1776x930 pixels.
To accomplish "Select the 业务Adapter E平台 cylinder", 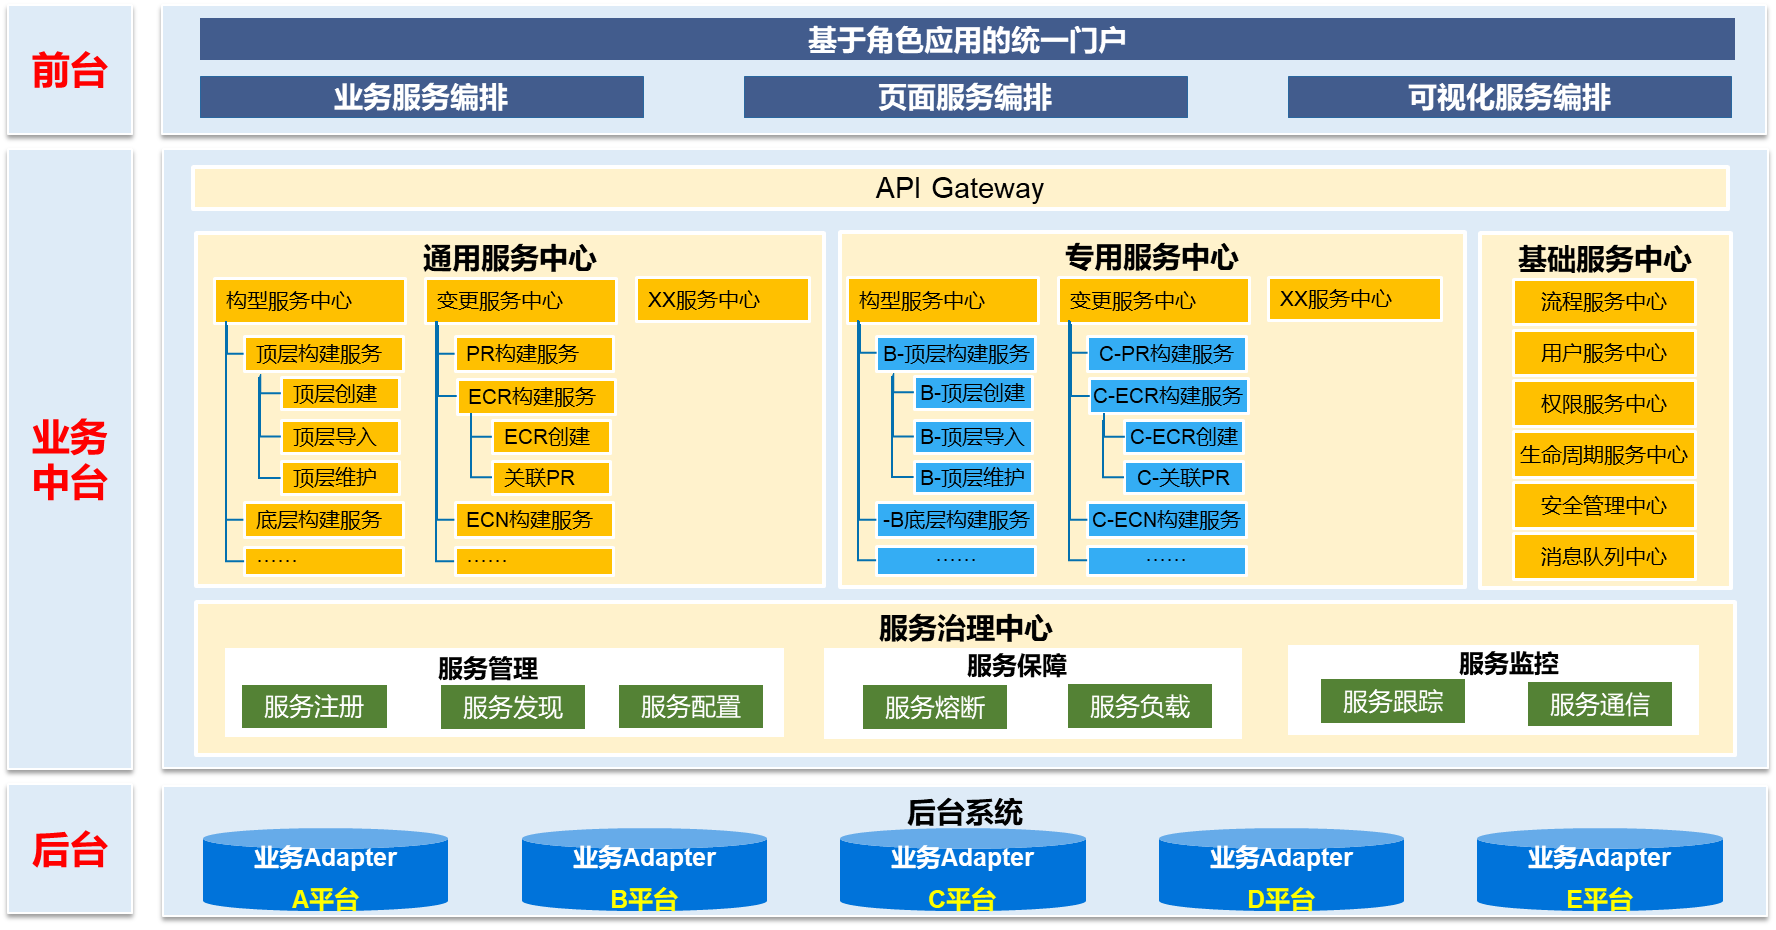I will 1600,870.
